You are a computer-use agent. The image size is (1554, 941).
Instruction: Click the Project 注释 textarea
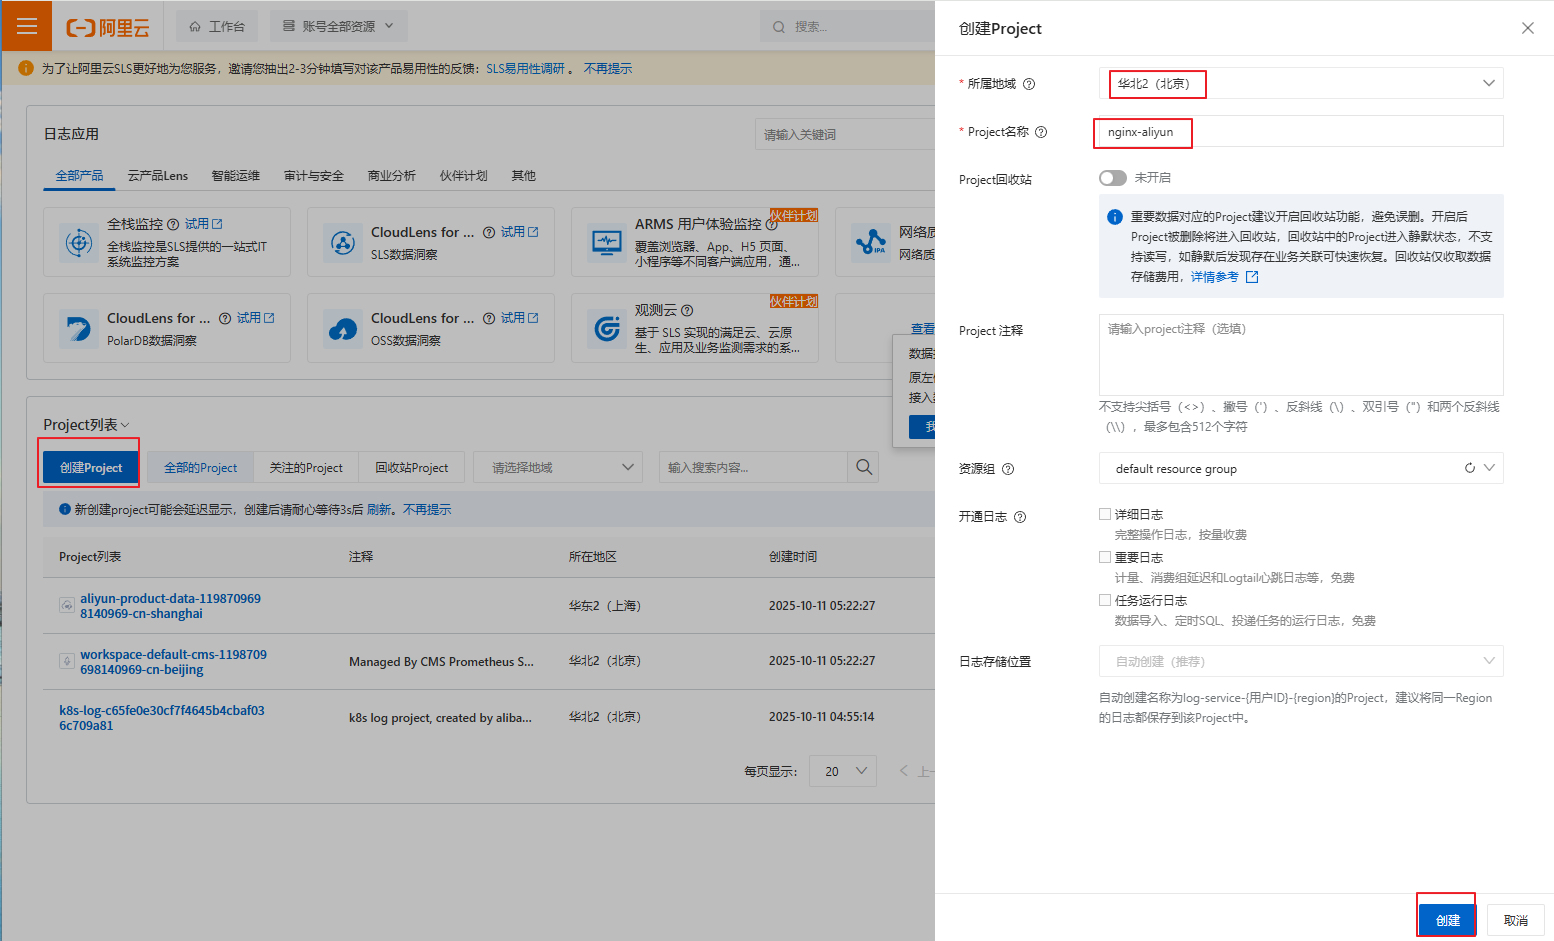[1301, 355]
